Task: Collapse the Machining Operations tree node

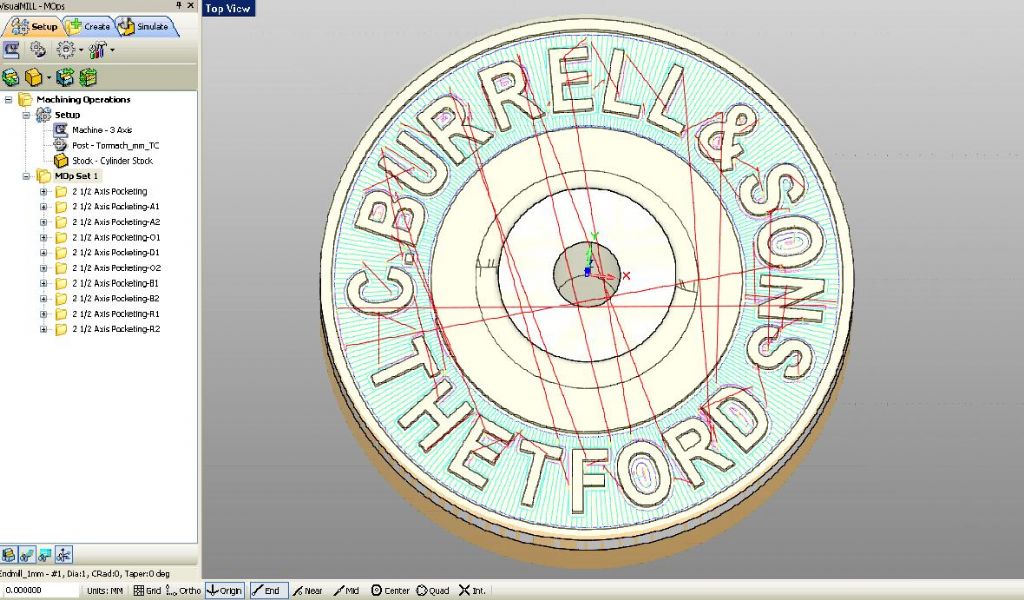Action: coord(8,100)
